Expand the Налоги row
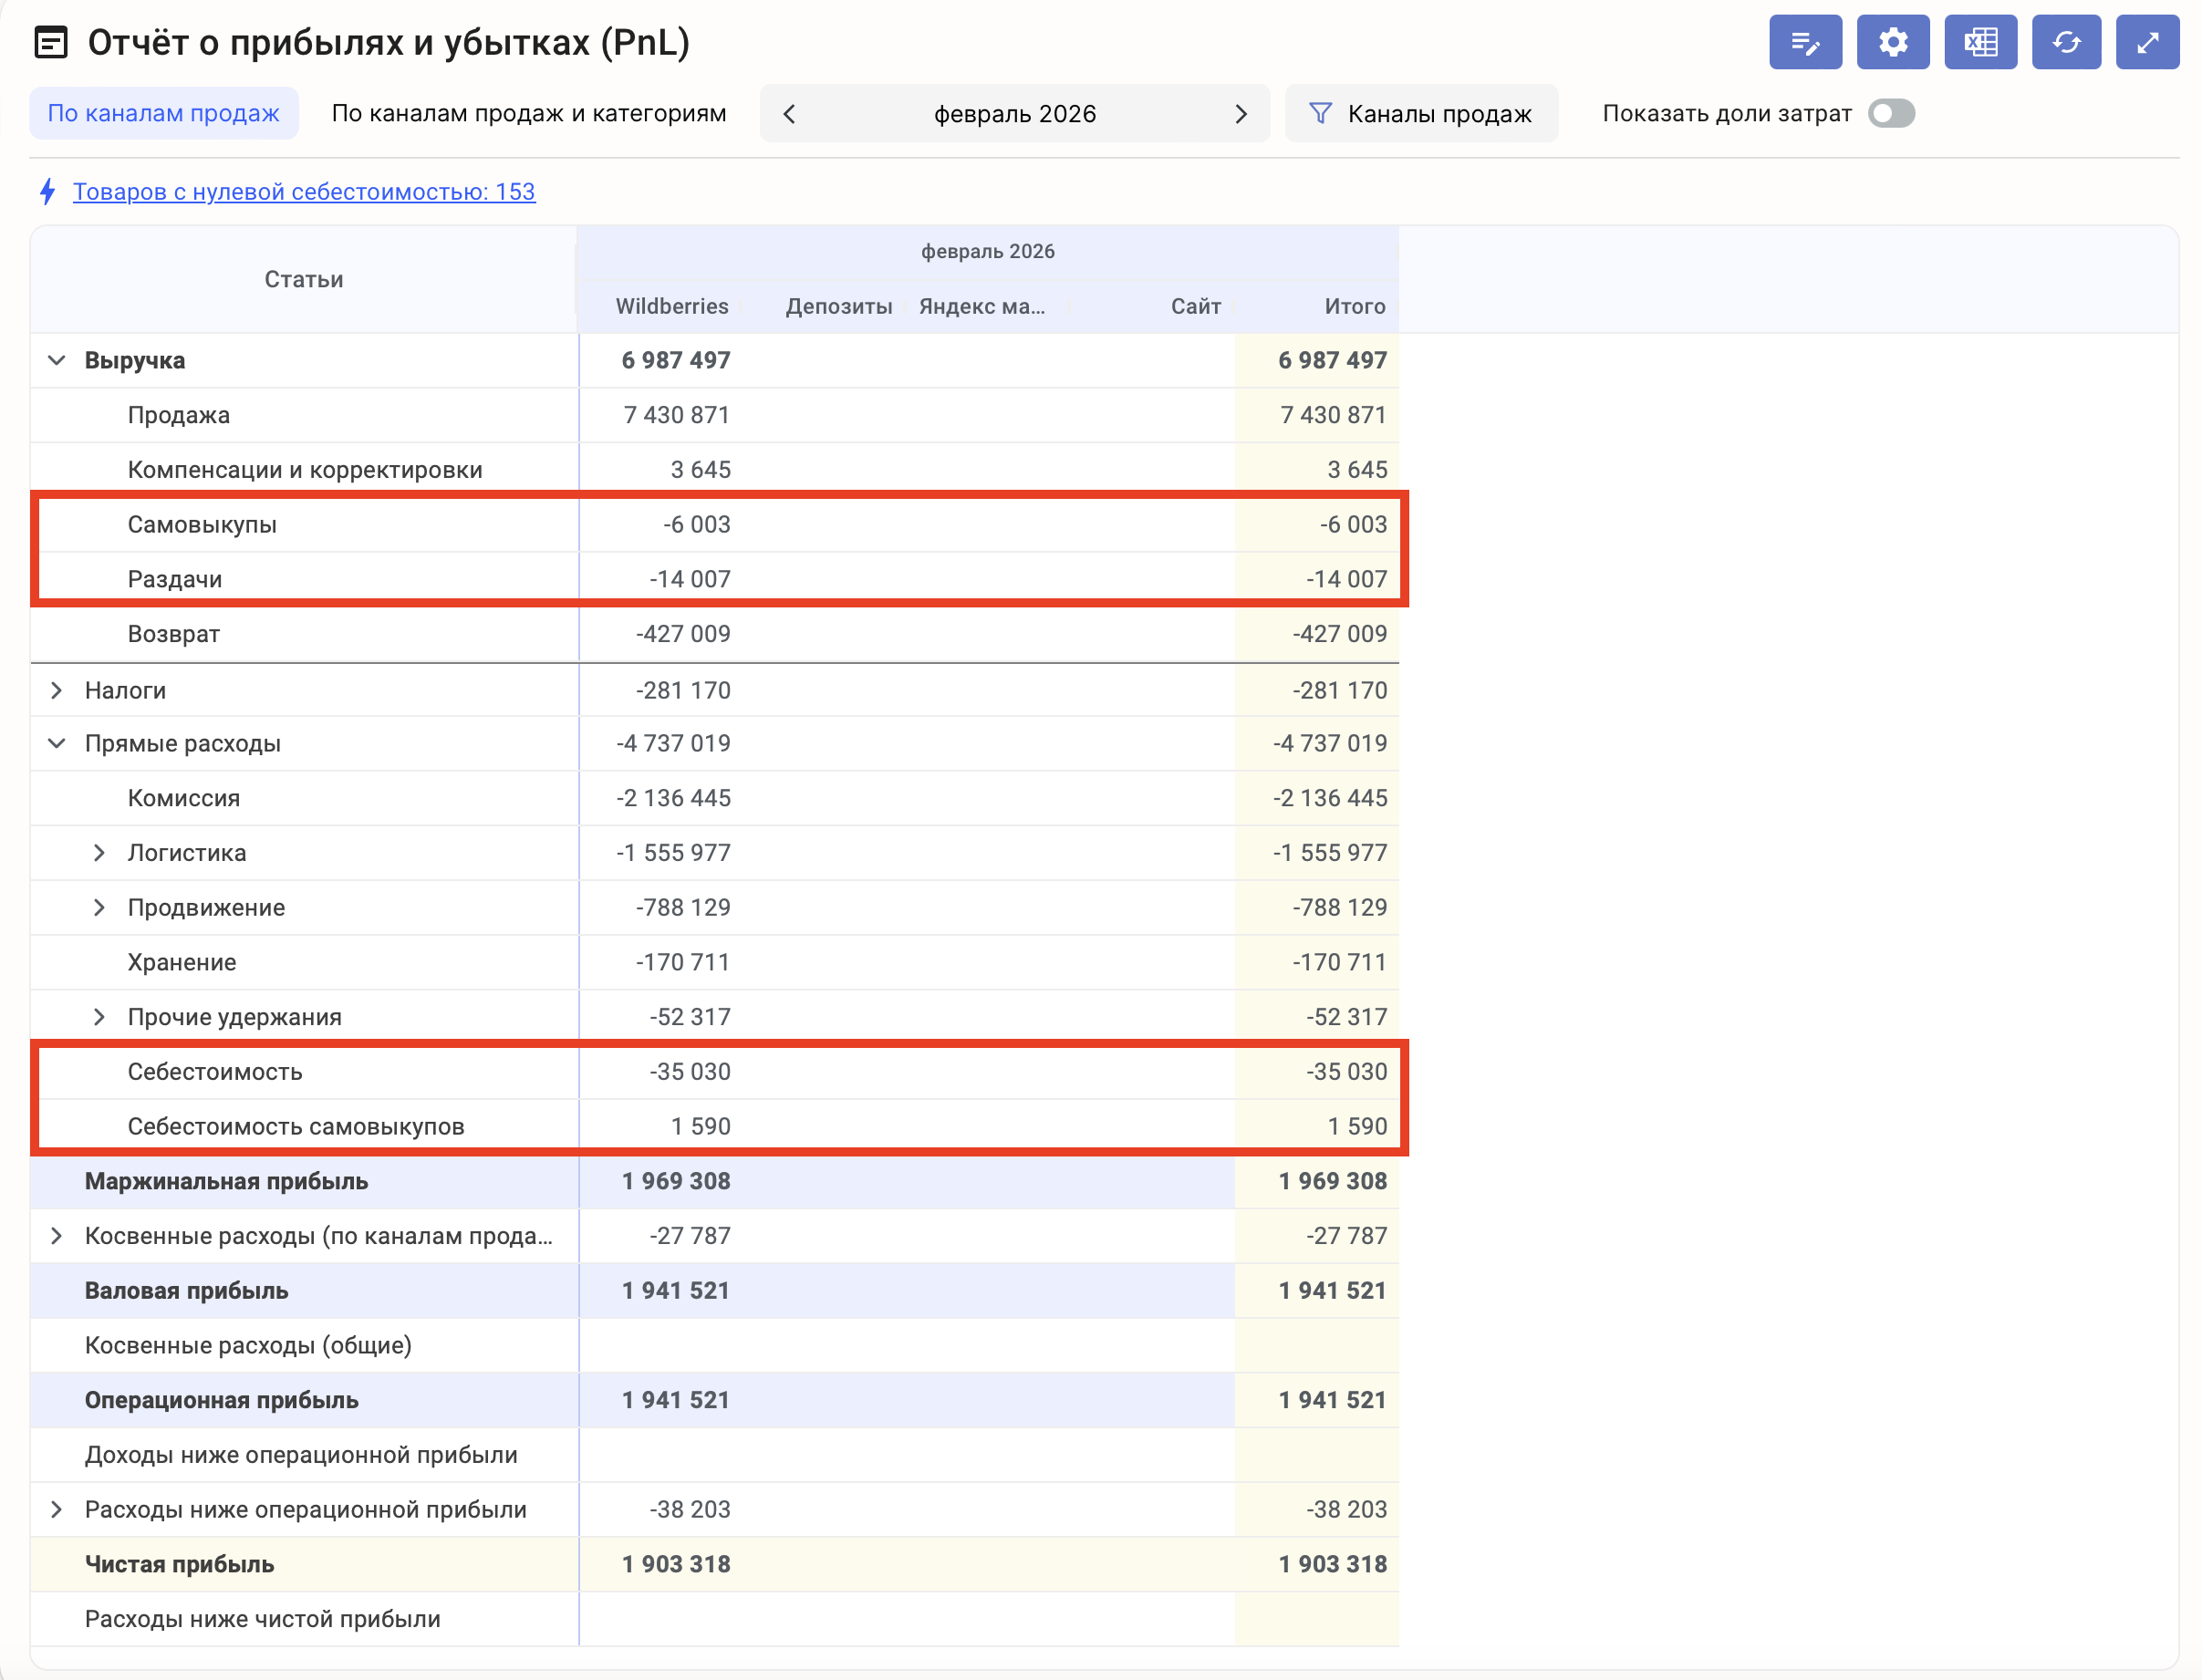 [57, 690]
